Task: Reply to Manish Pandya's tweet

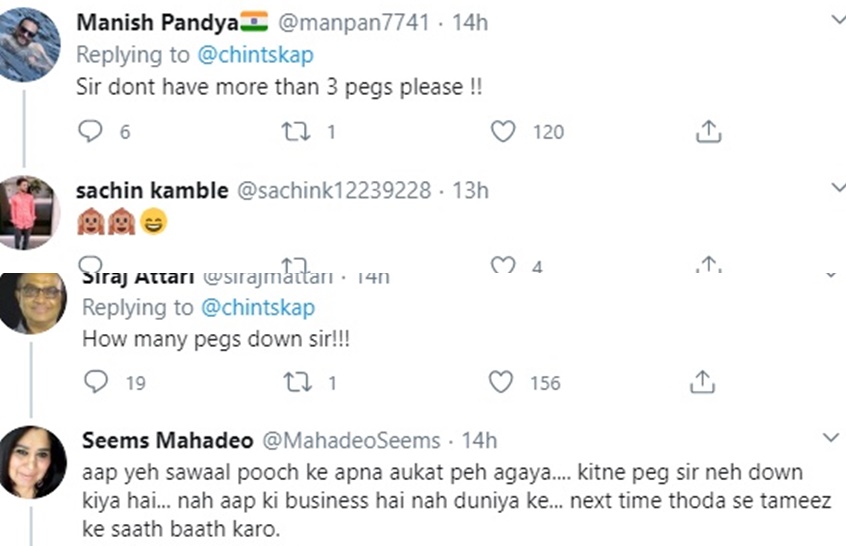Action: 91,131
